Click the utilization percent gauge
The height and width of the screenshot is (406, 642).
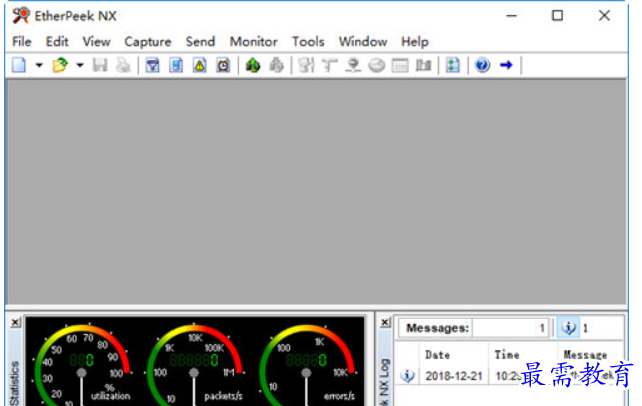[x=82, y=365]
